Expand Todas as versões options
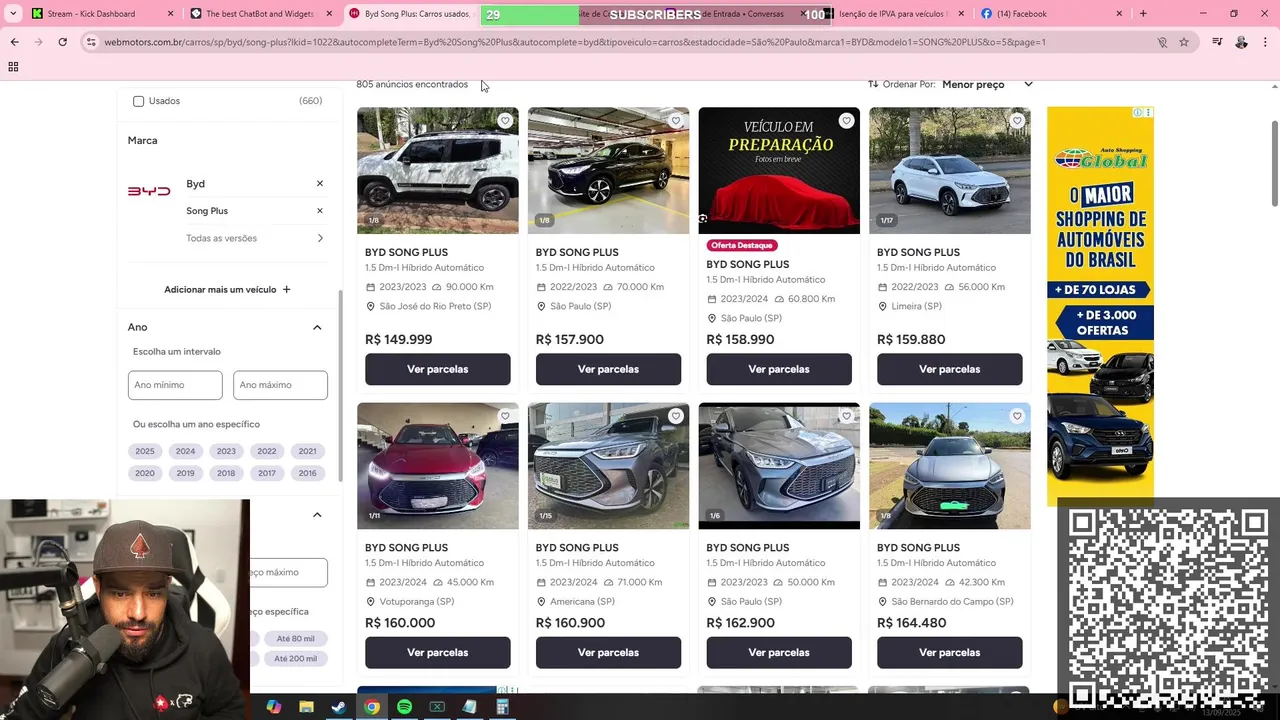 click(x=320, y=238)
